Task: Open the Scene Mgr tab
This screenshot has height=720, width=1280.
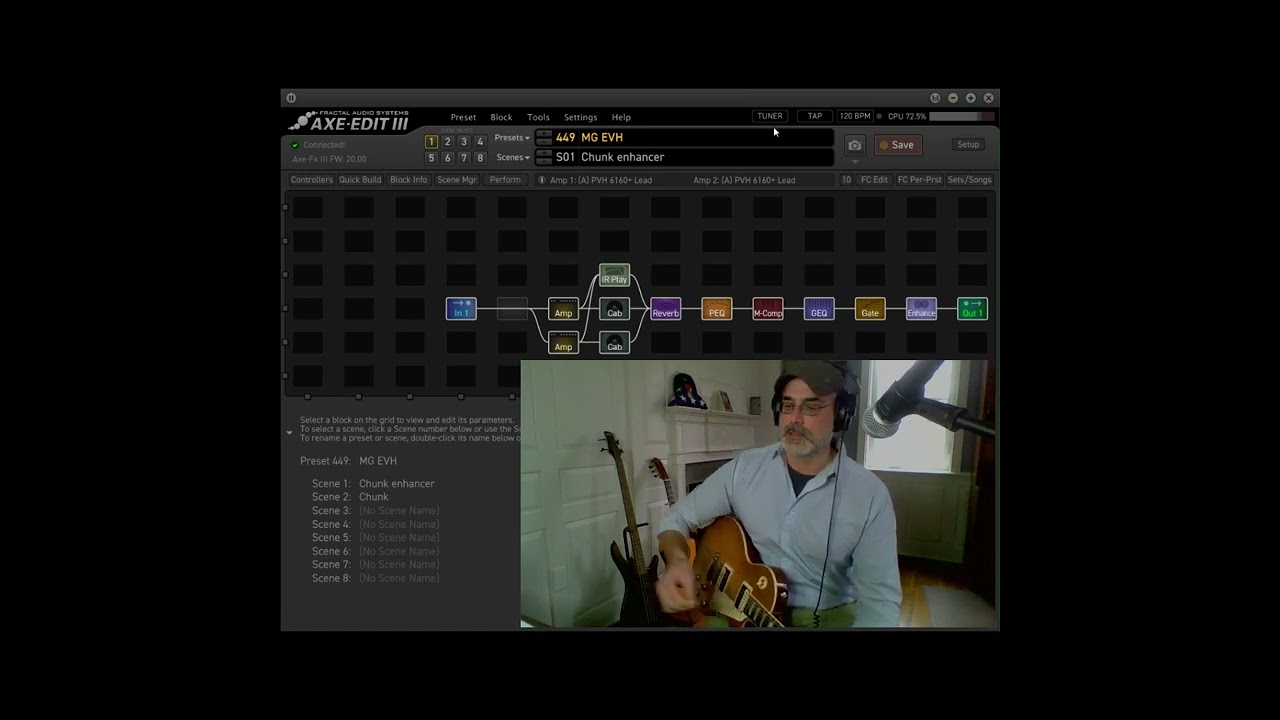Action: 457,180
